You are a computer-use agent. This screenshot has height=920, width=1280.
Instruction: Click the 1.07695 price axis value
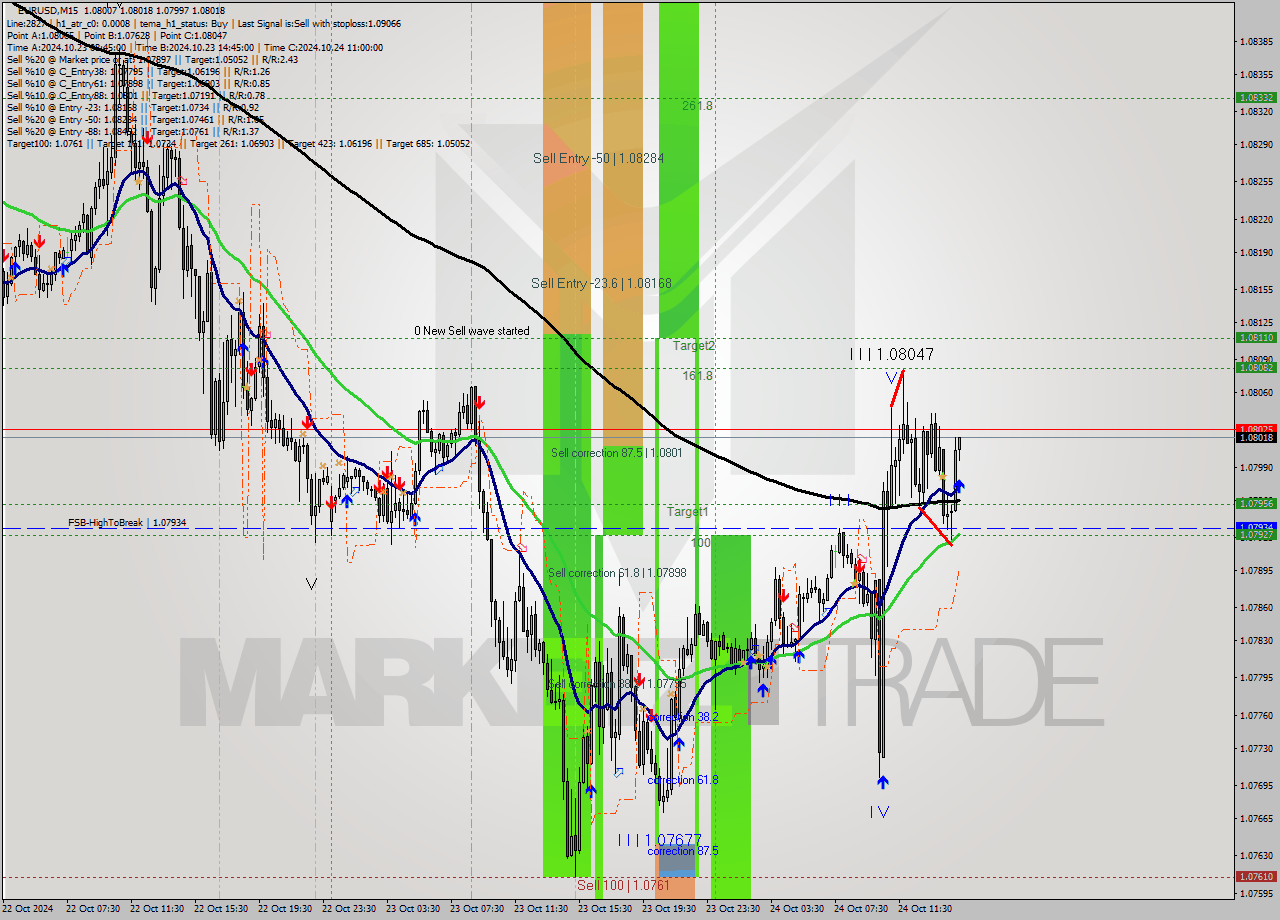tap(1256, 786)
